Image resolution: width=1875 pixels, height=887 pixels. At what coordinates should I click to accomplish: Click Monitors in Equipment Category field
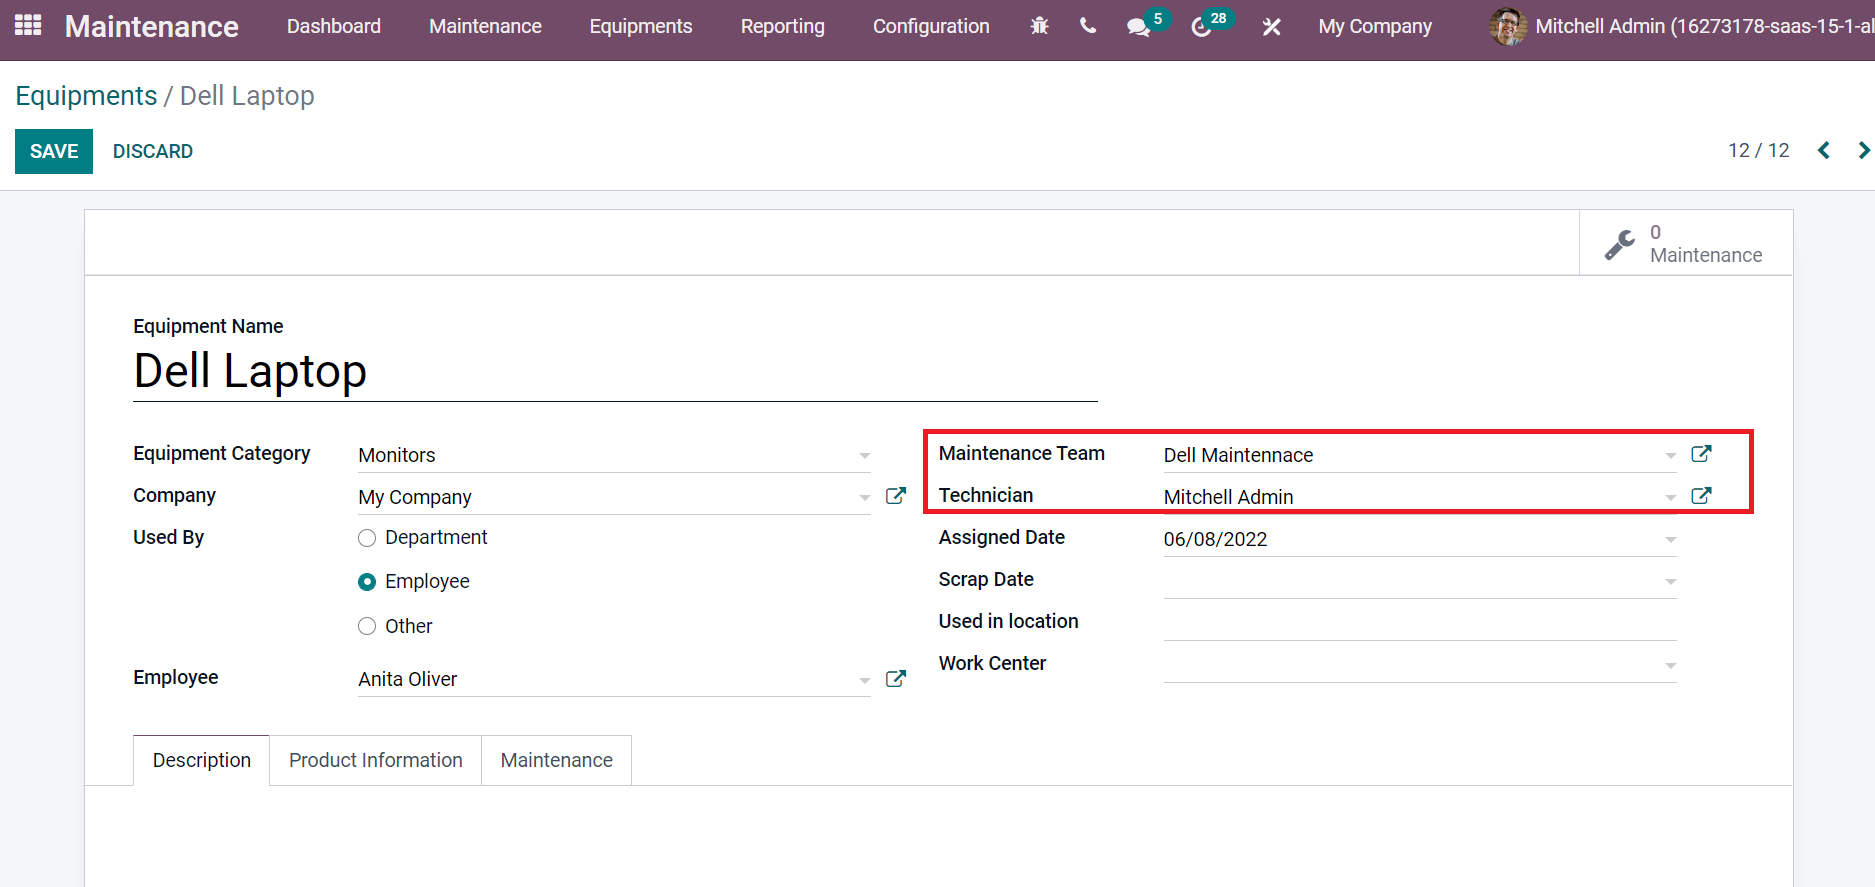397,455
